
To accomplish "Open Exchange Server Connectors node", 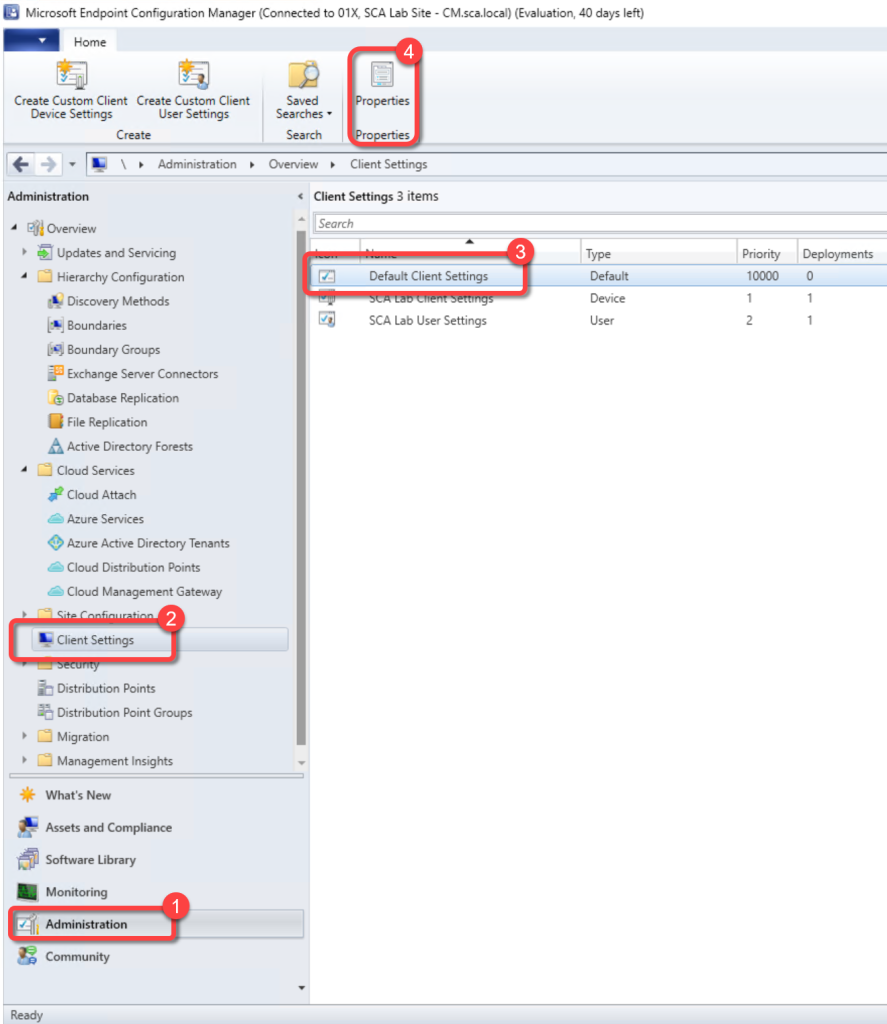I will pos(142,374).
